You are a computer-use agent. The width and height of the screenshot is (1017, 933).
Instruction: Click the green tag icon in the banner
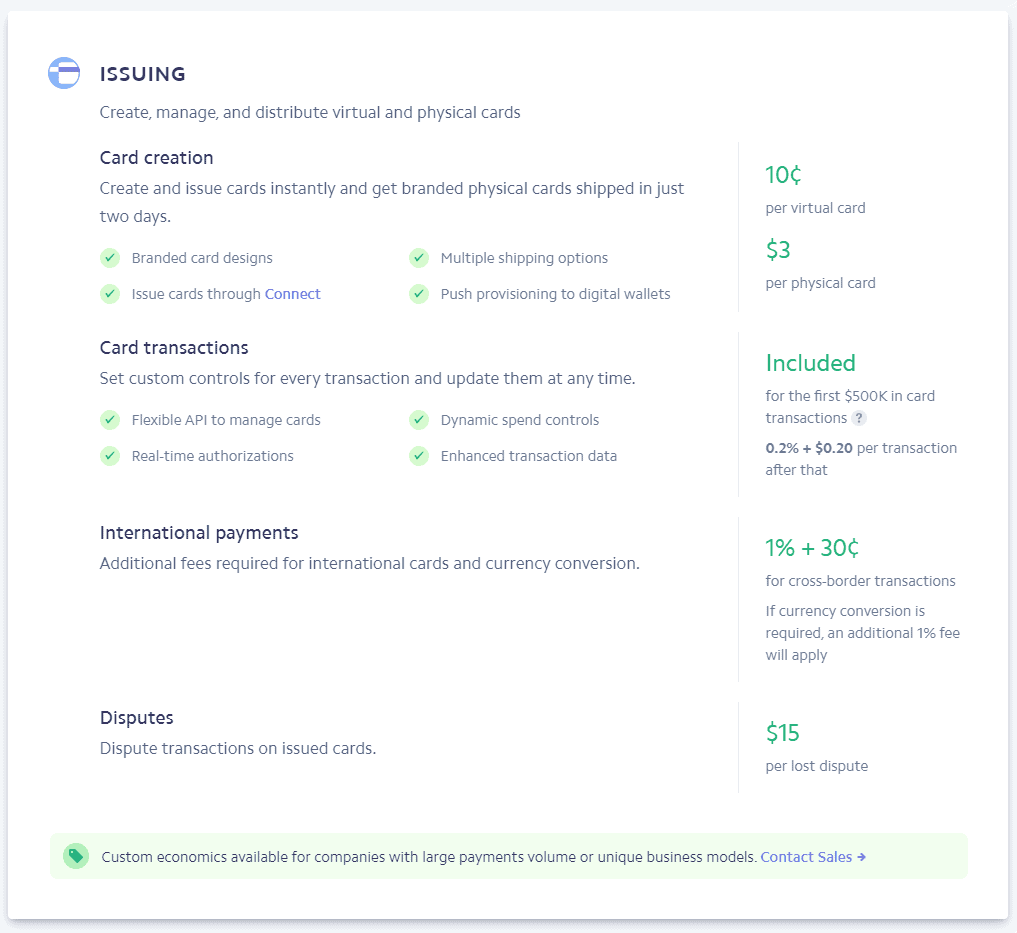[x=75, y=856]
